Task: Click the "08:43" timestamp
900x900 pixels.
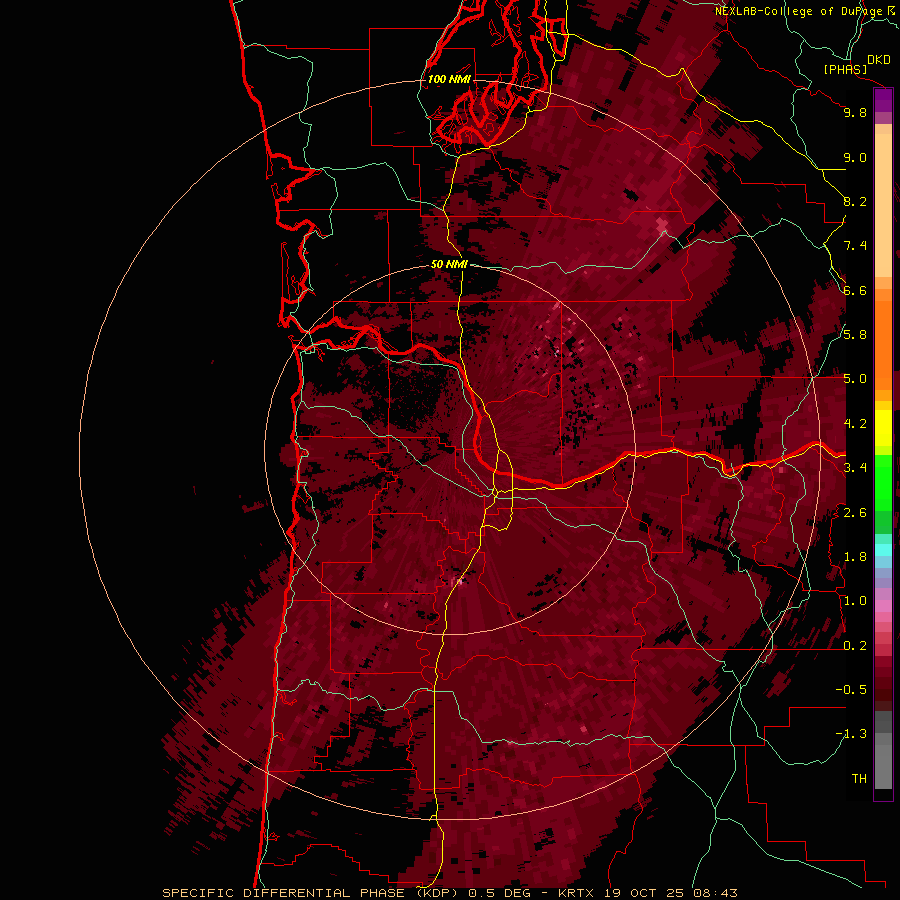Action: (x=715, y=893)
